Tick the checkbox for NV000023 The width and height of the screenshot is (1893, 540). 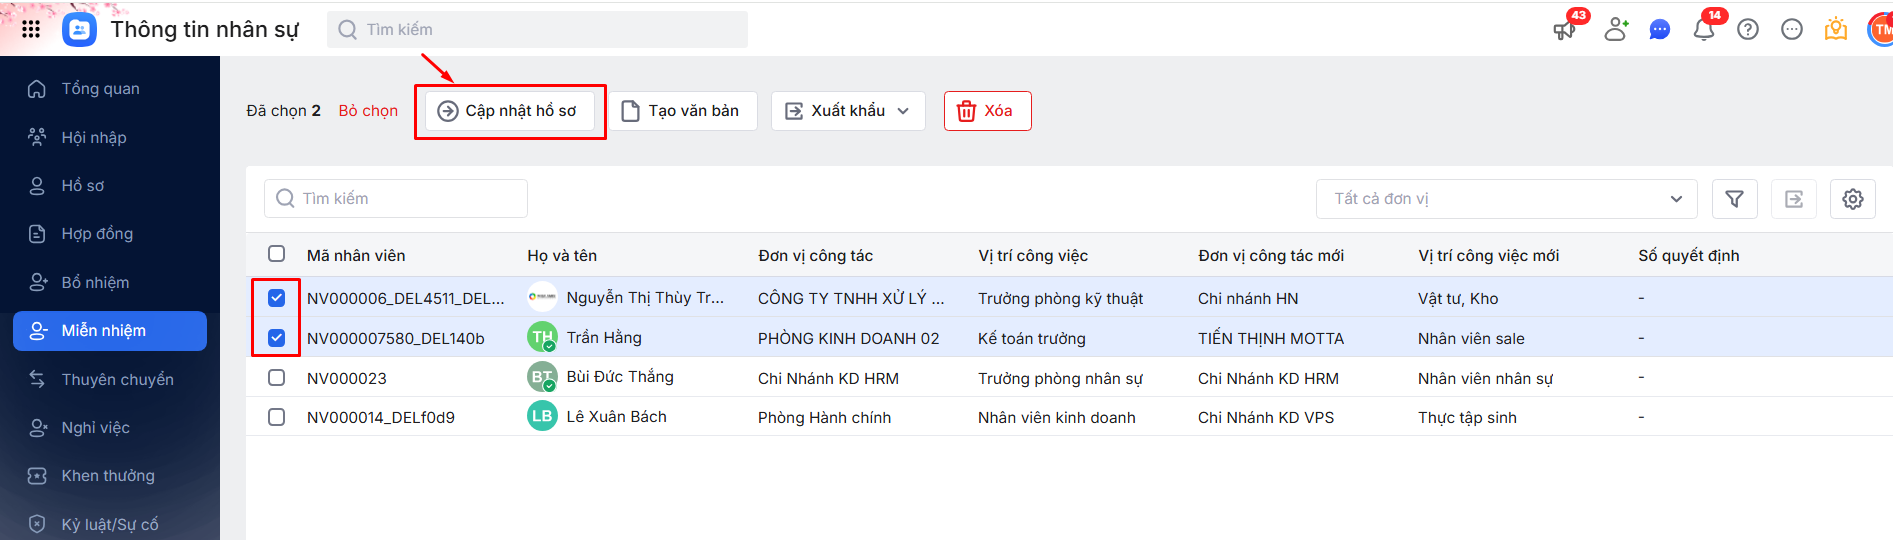(x=277, y=378)
